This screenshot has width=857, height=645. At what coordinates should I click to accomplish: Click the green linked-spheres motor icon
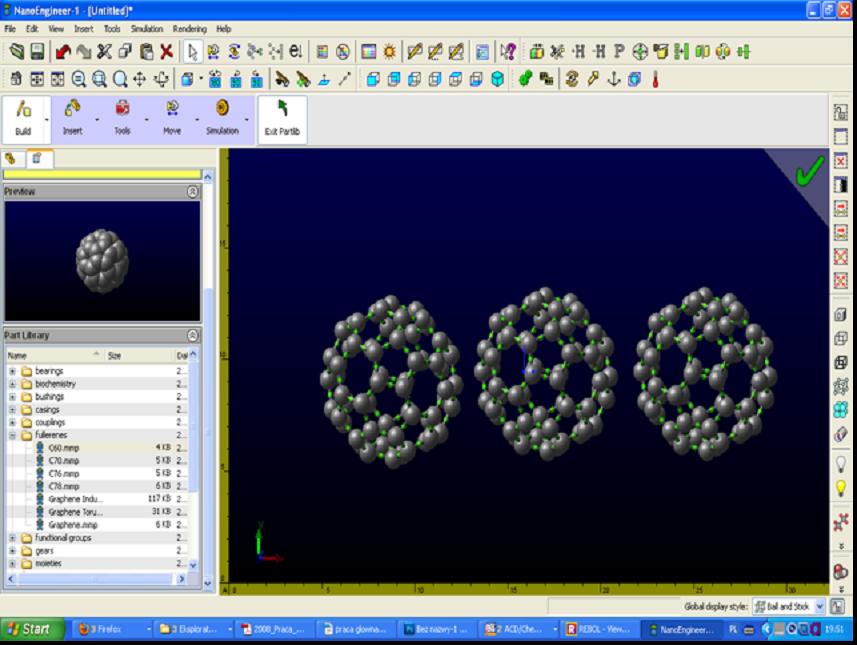[526, 79]
